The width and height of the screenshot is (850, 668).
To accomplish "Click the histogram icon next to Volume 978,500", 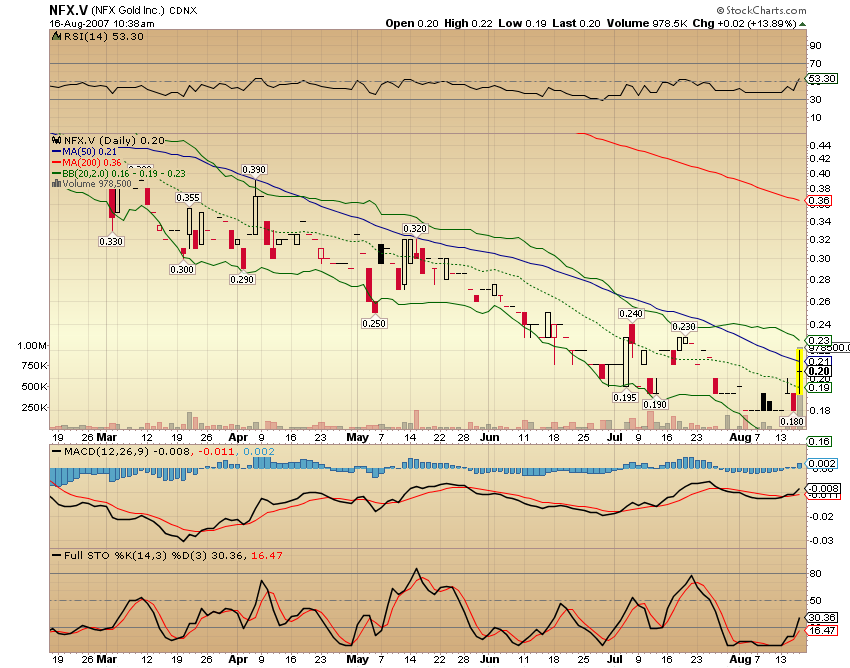I will 55,184.
